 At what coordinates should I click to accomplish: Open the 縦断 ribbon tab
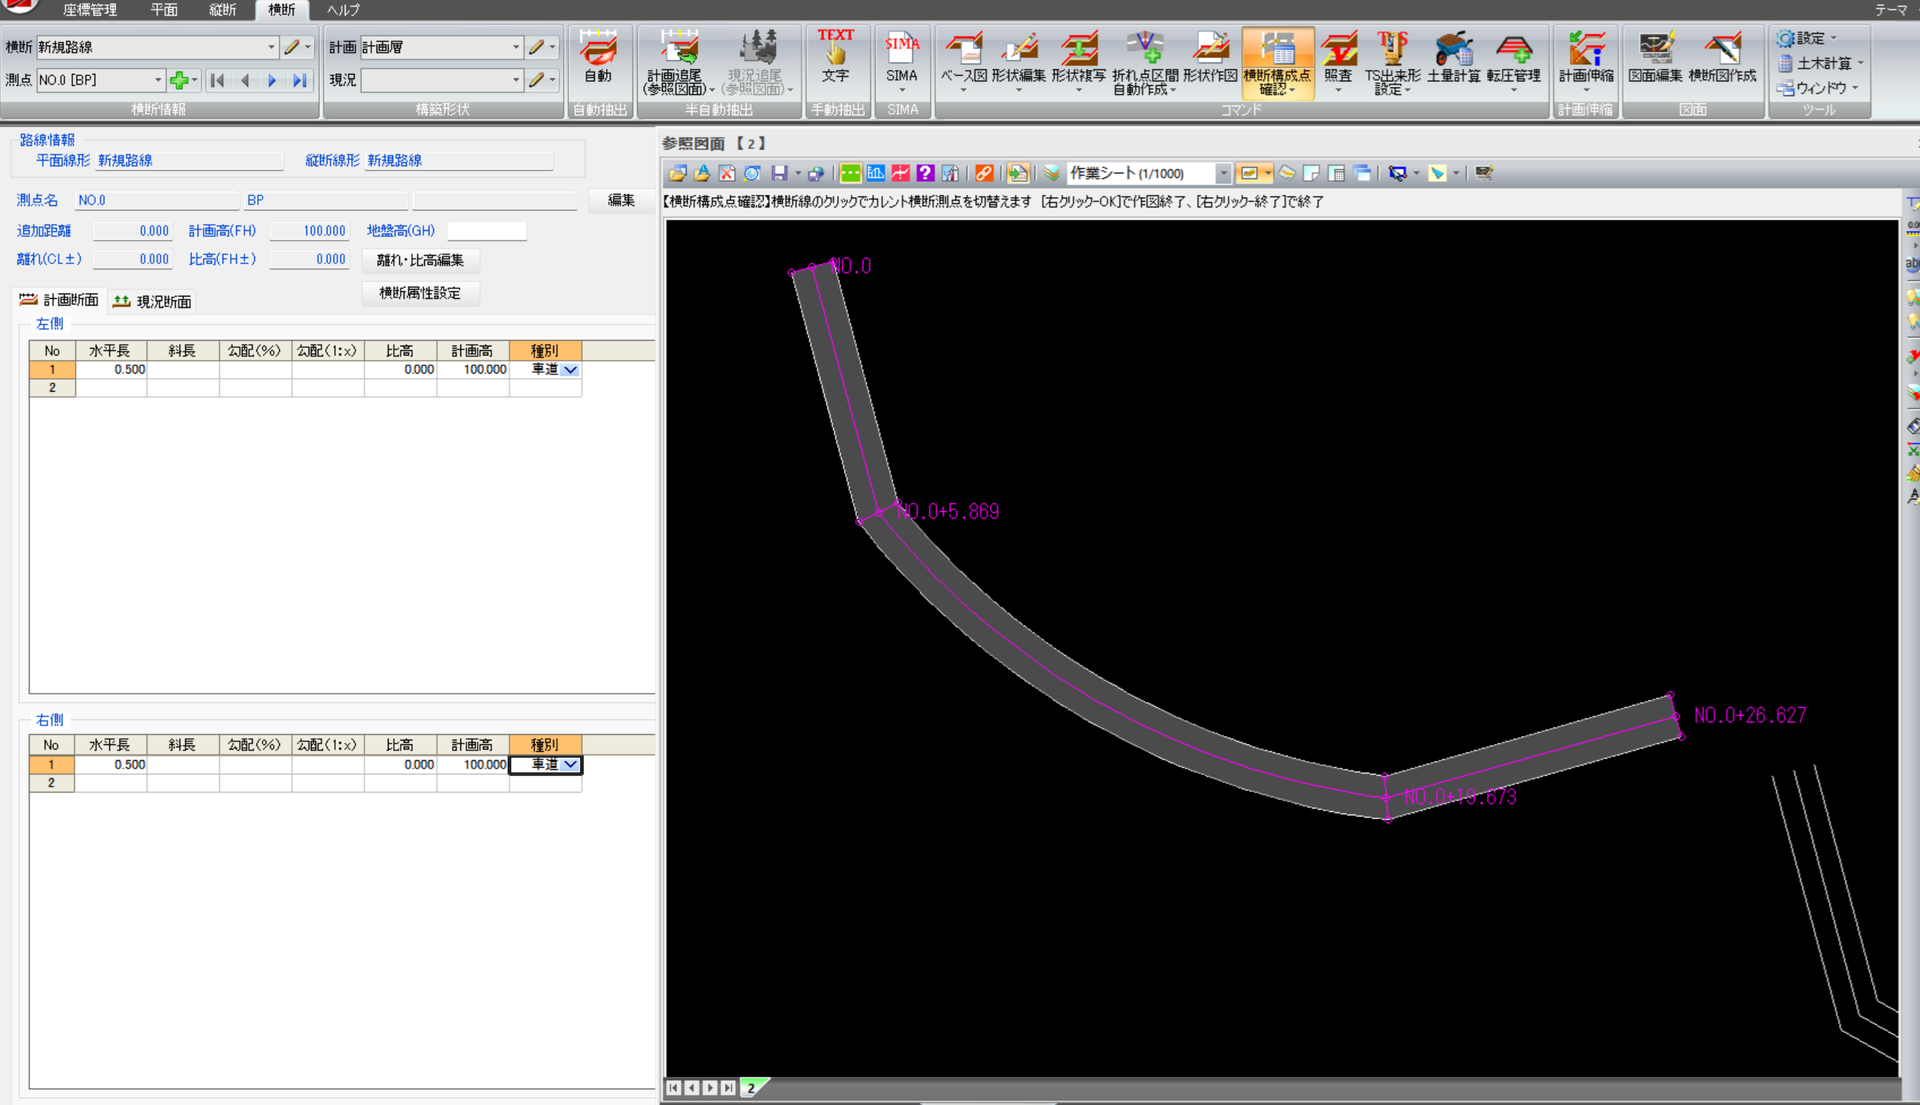point(222,10)
